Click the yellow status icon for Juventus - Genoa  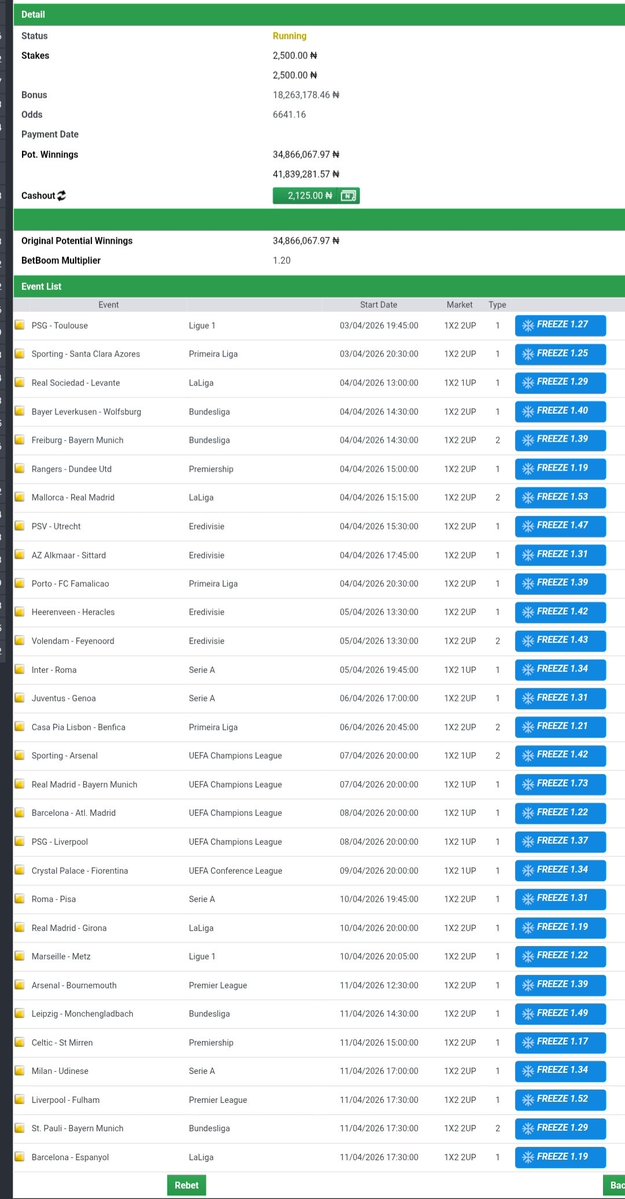click(x=20, y=698)
